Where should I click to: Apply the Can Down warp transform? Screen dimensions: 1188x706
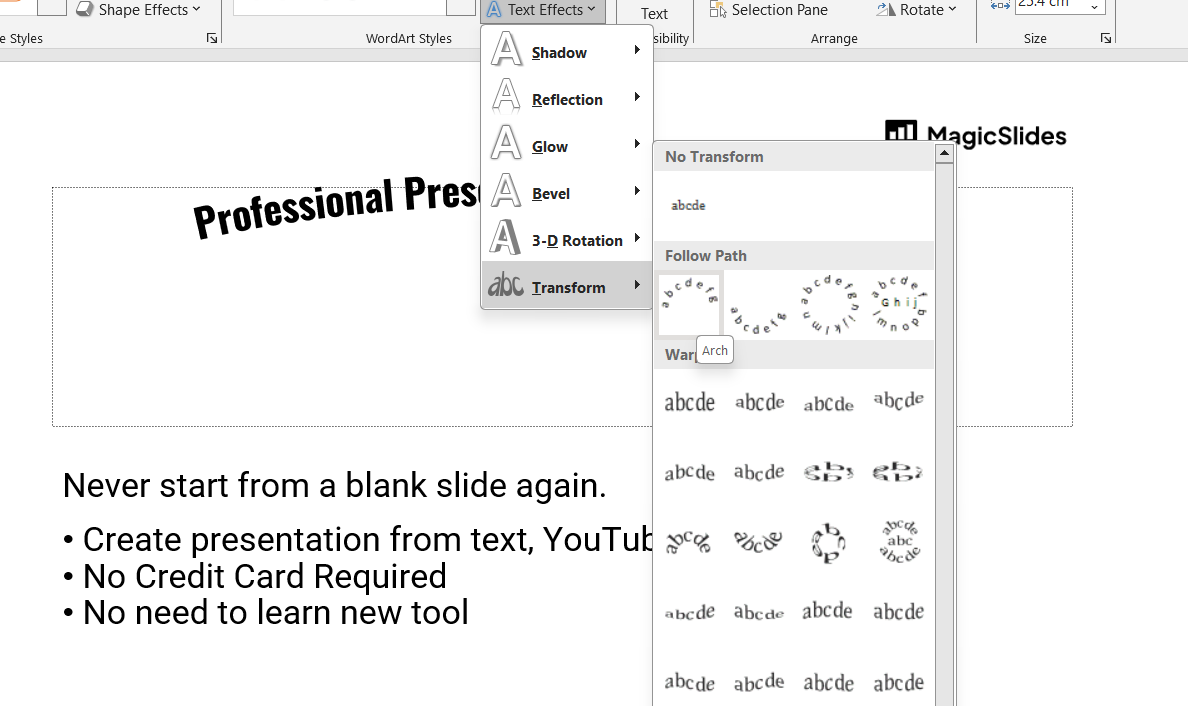899,611
